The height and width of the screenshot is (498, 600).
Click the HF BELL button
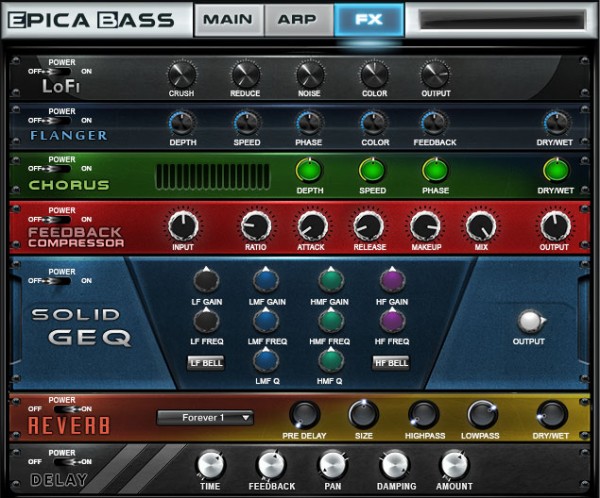coord(391,363)
